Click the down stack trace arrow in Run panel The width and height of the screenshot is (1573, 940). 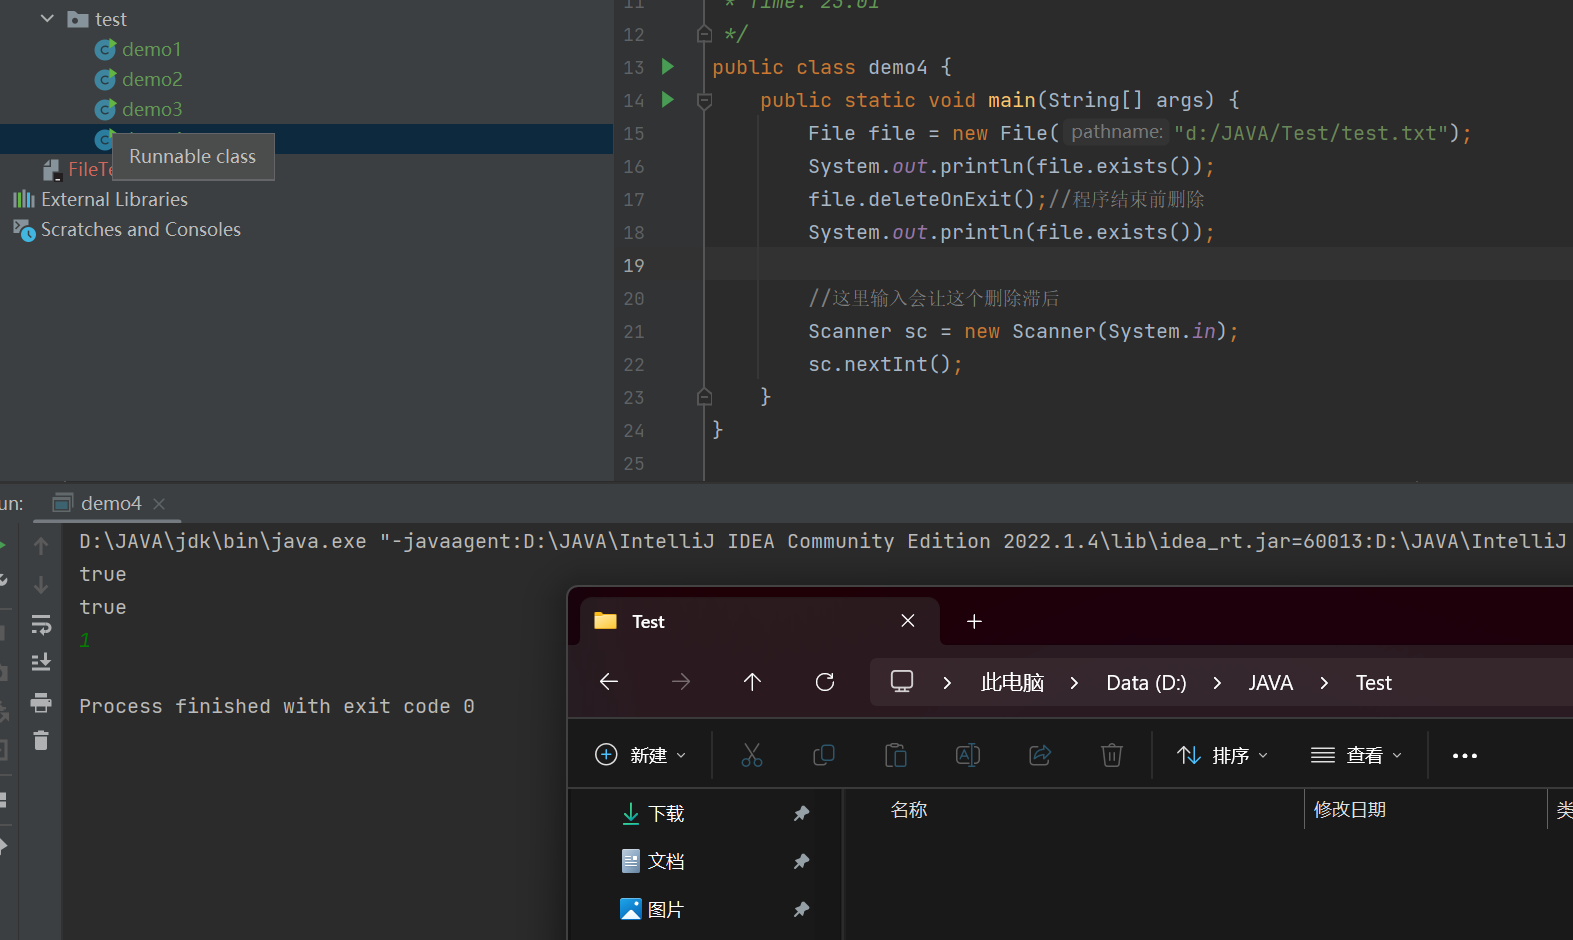pyautogui.click(x=41, y=584)
